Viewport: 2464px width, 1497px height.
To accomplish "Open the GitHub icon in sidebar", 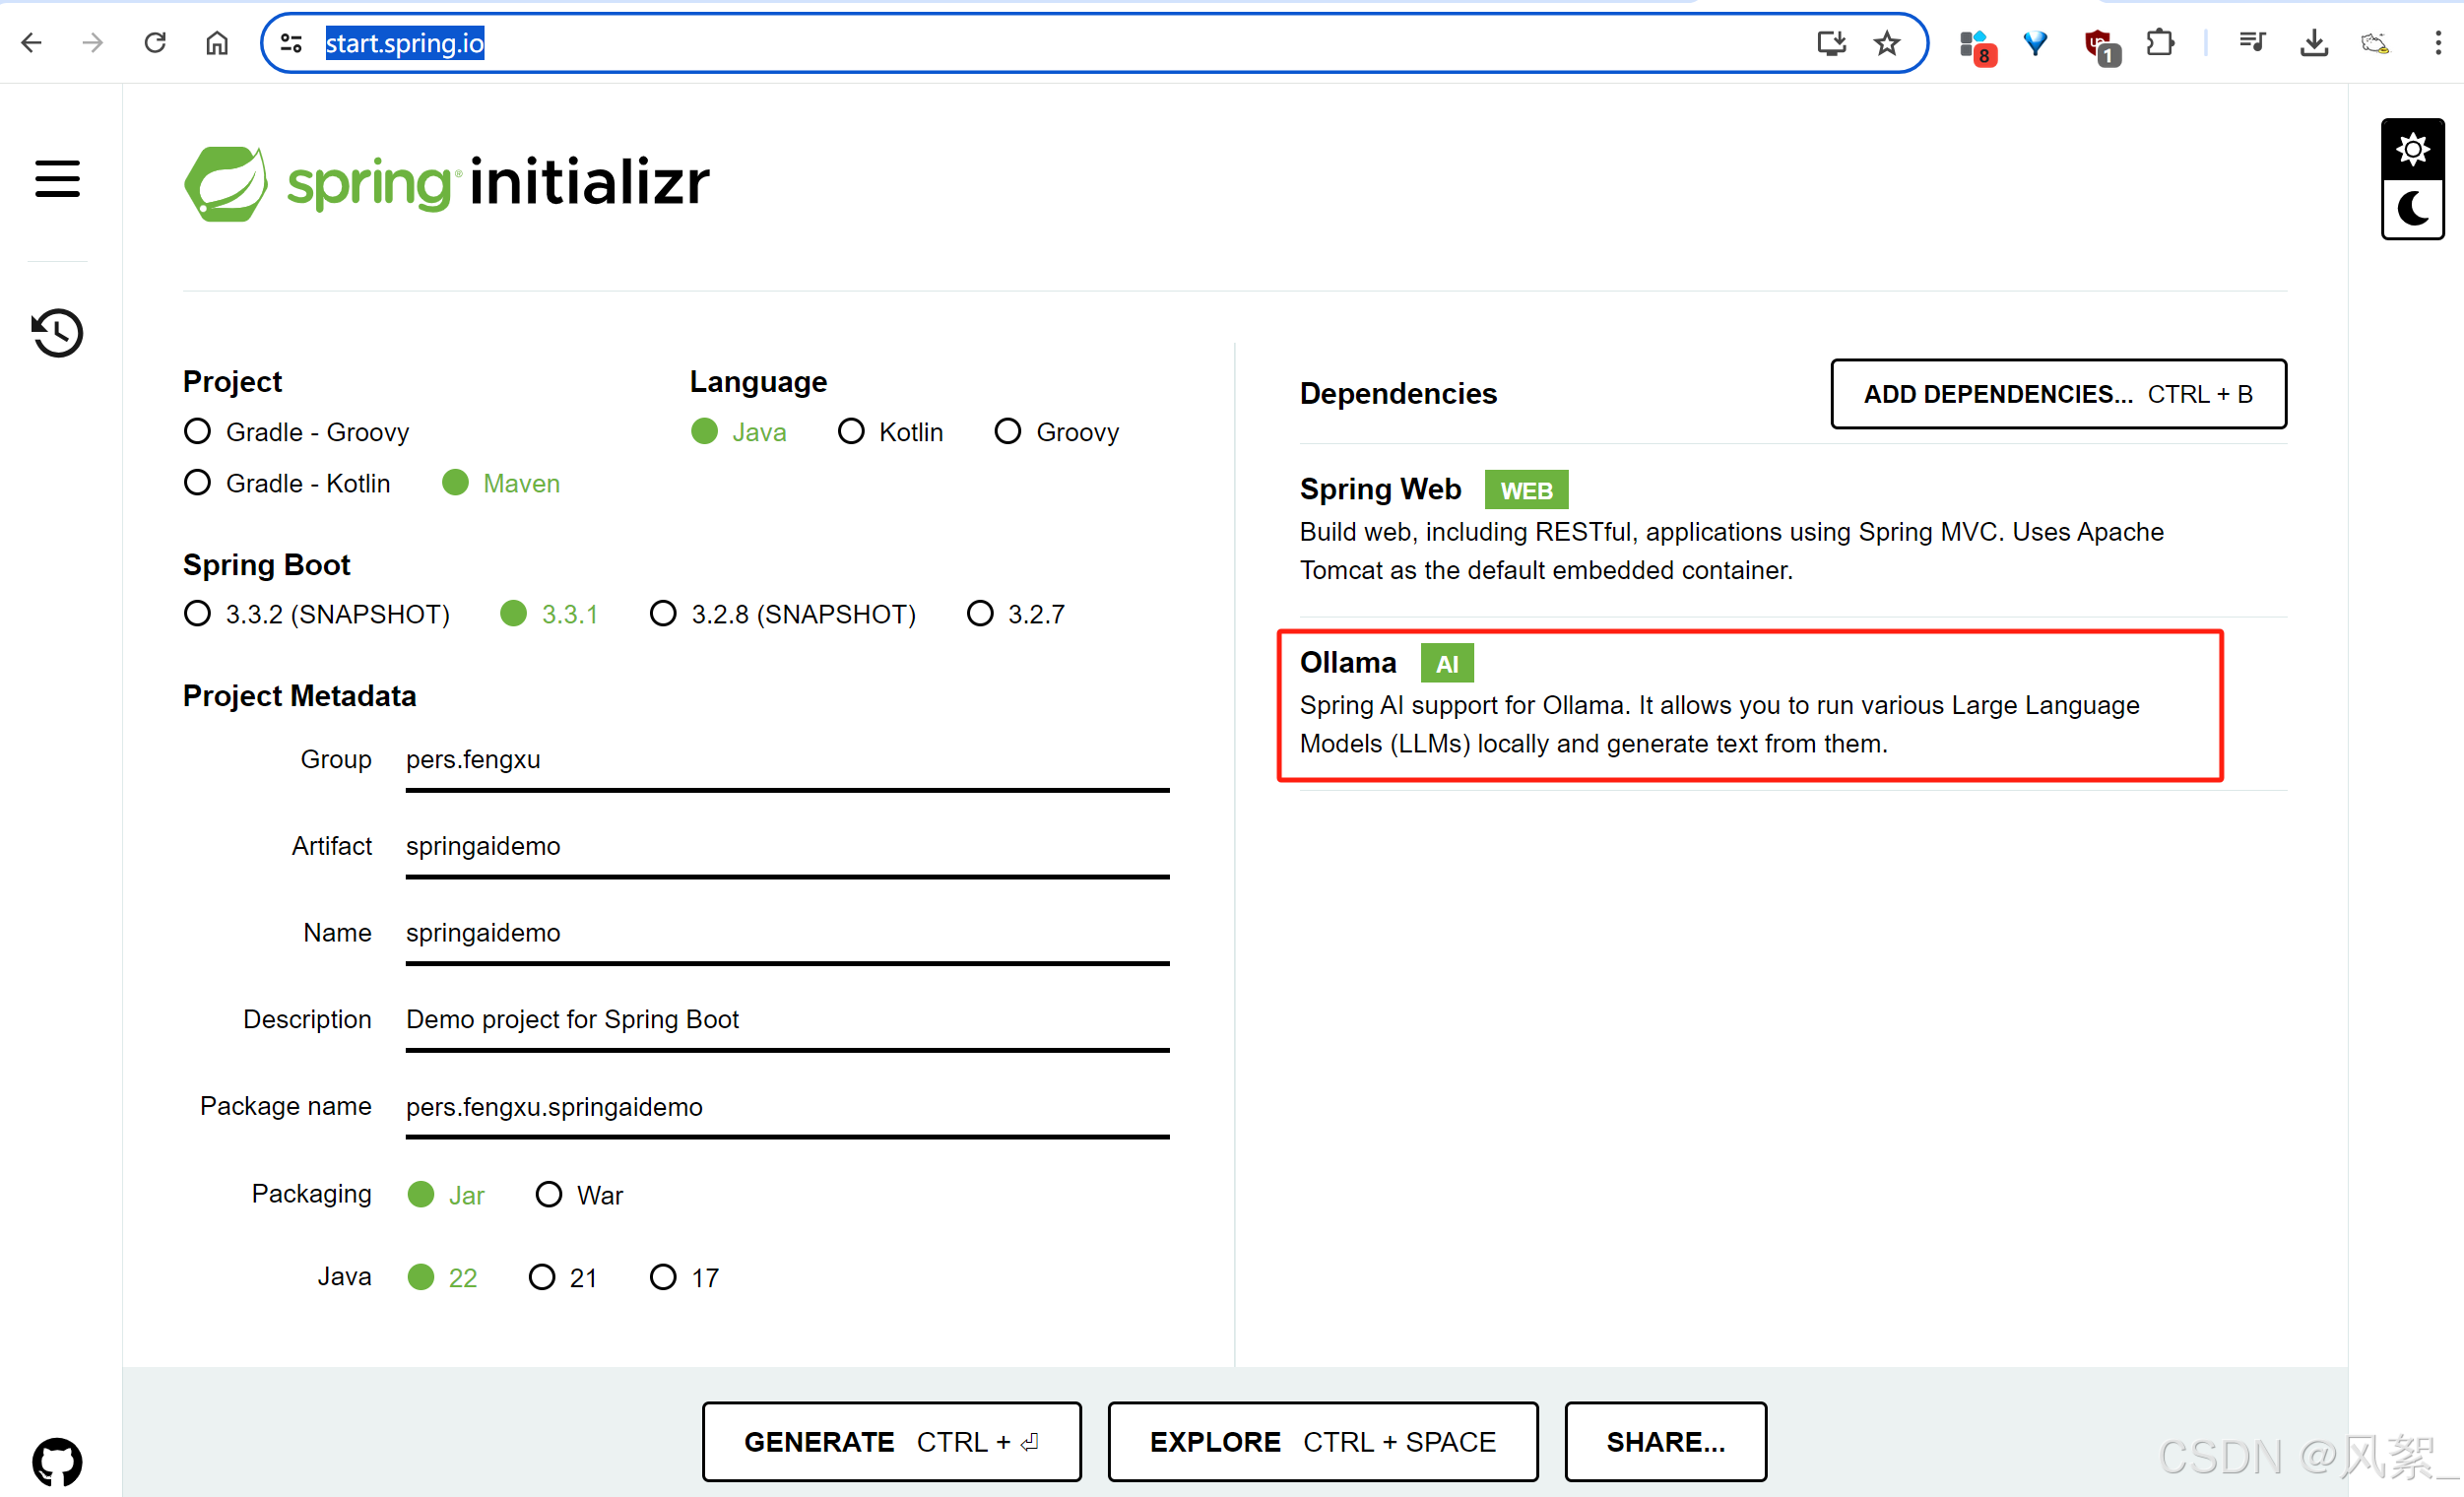I will pos(57,1462).
